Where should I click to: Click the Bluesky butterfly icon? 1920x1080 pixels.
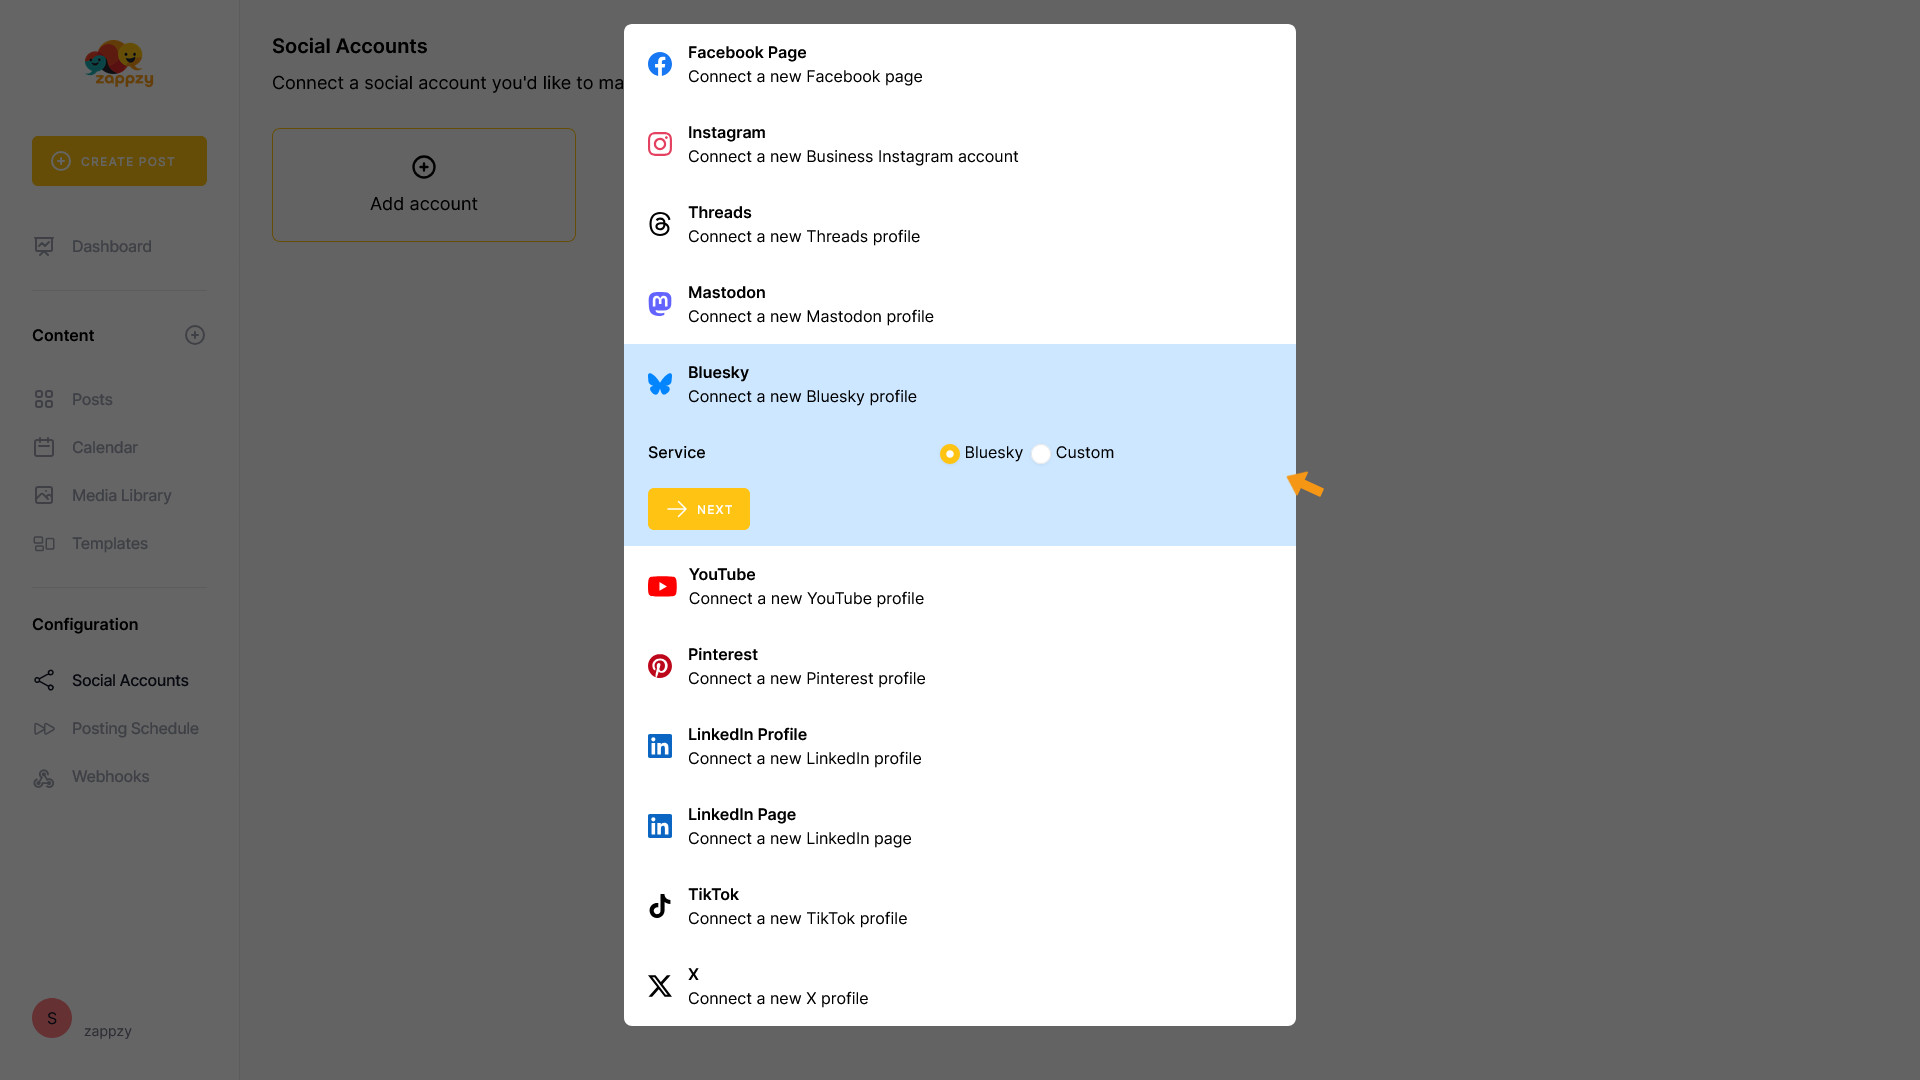(660, 384)
